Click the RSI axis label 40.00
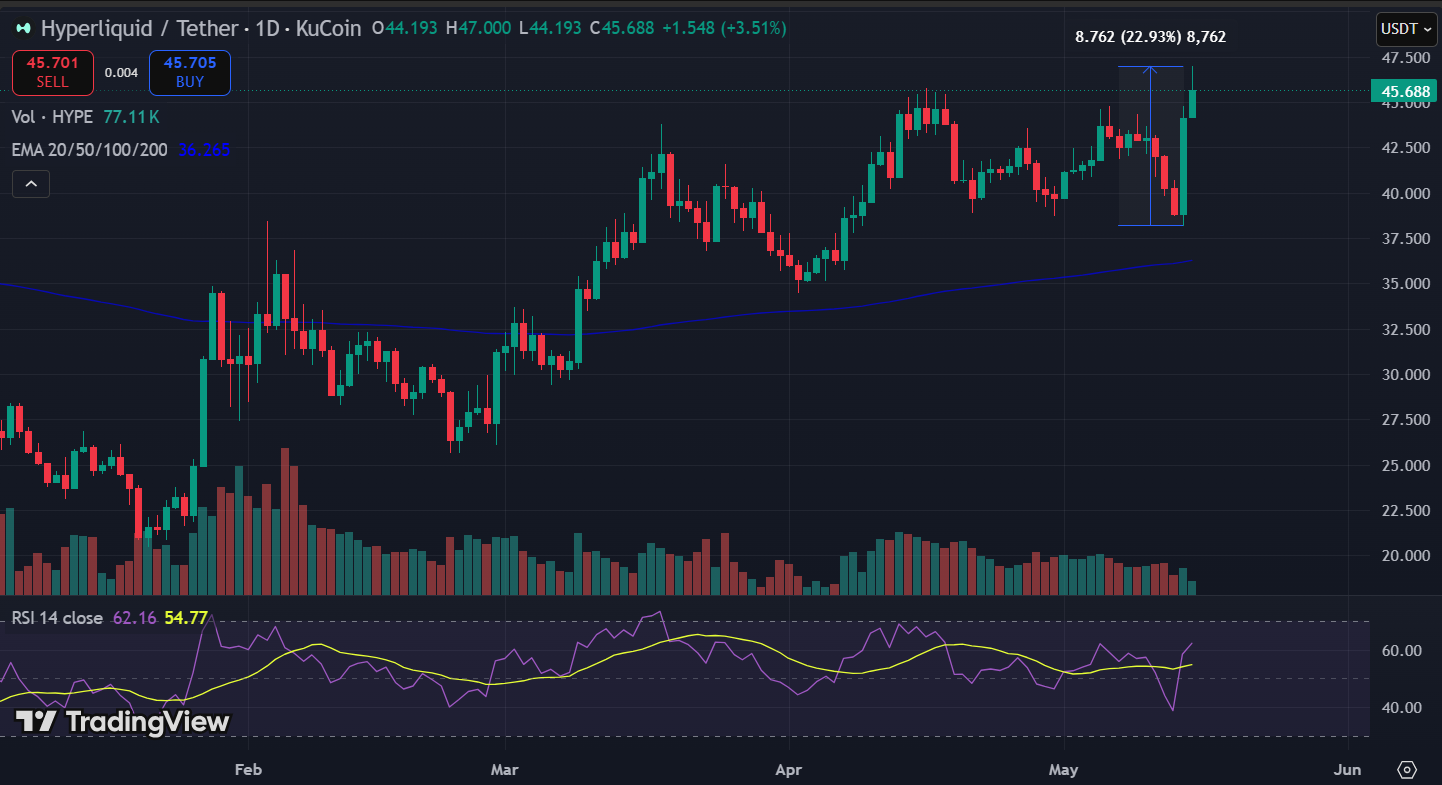1442x785 pixels. click(x=1401, y=708)
